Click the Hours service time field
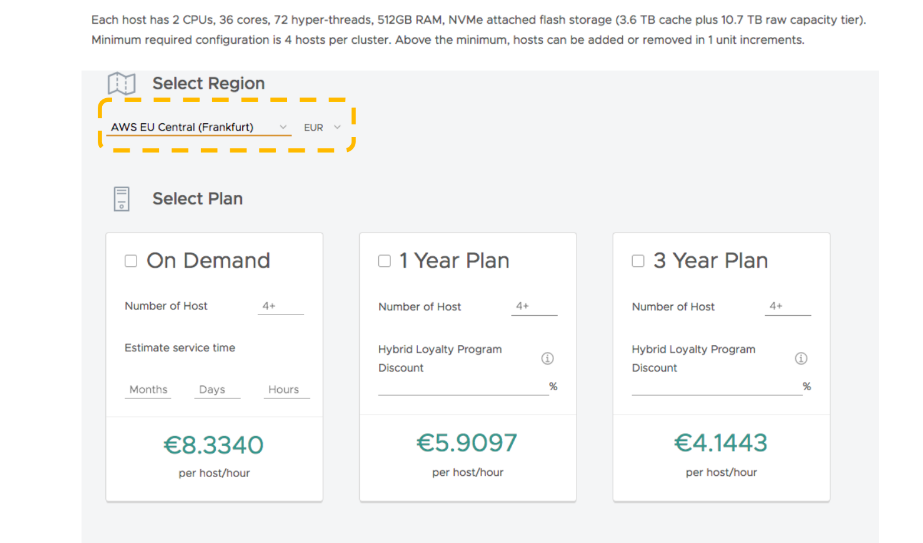Image resolution: width=923 pixels, height=543 pixels. click(287, 390)
